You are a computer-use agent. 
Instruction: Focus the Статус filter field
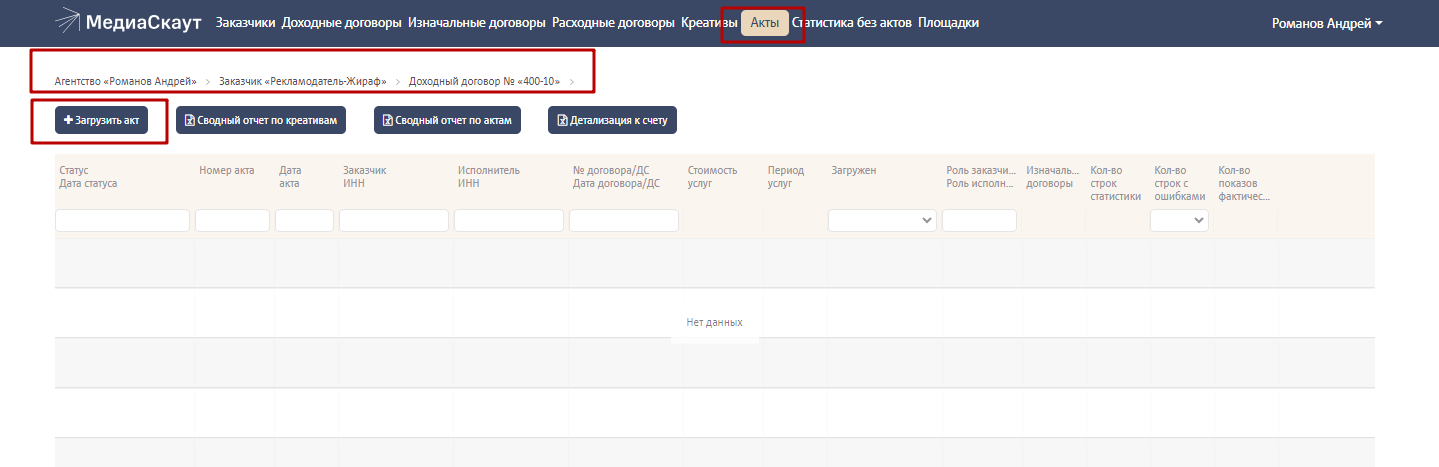click(x=122, y=220)
